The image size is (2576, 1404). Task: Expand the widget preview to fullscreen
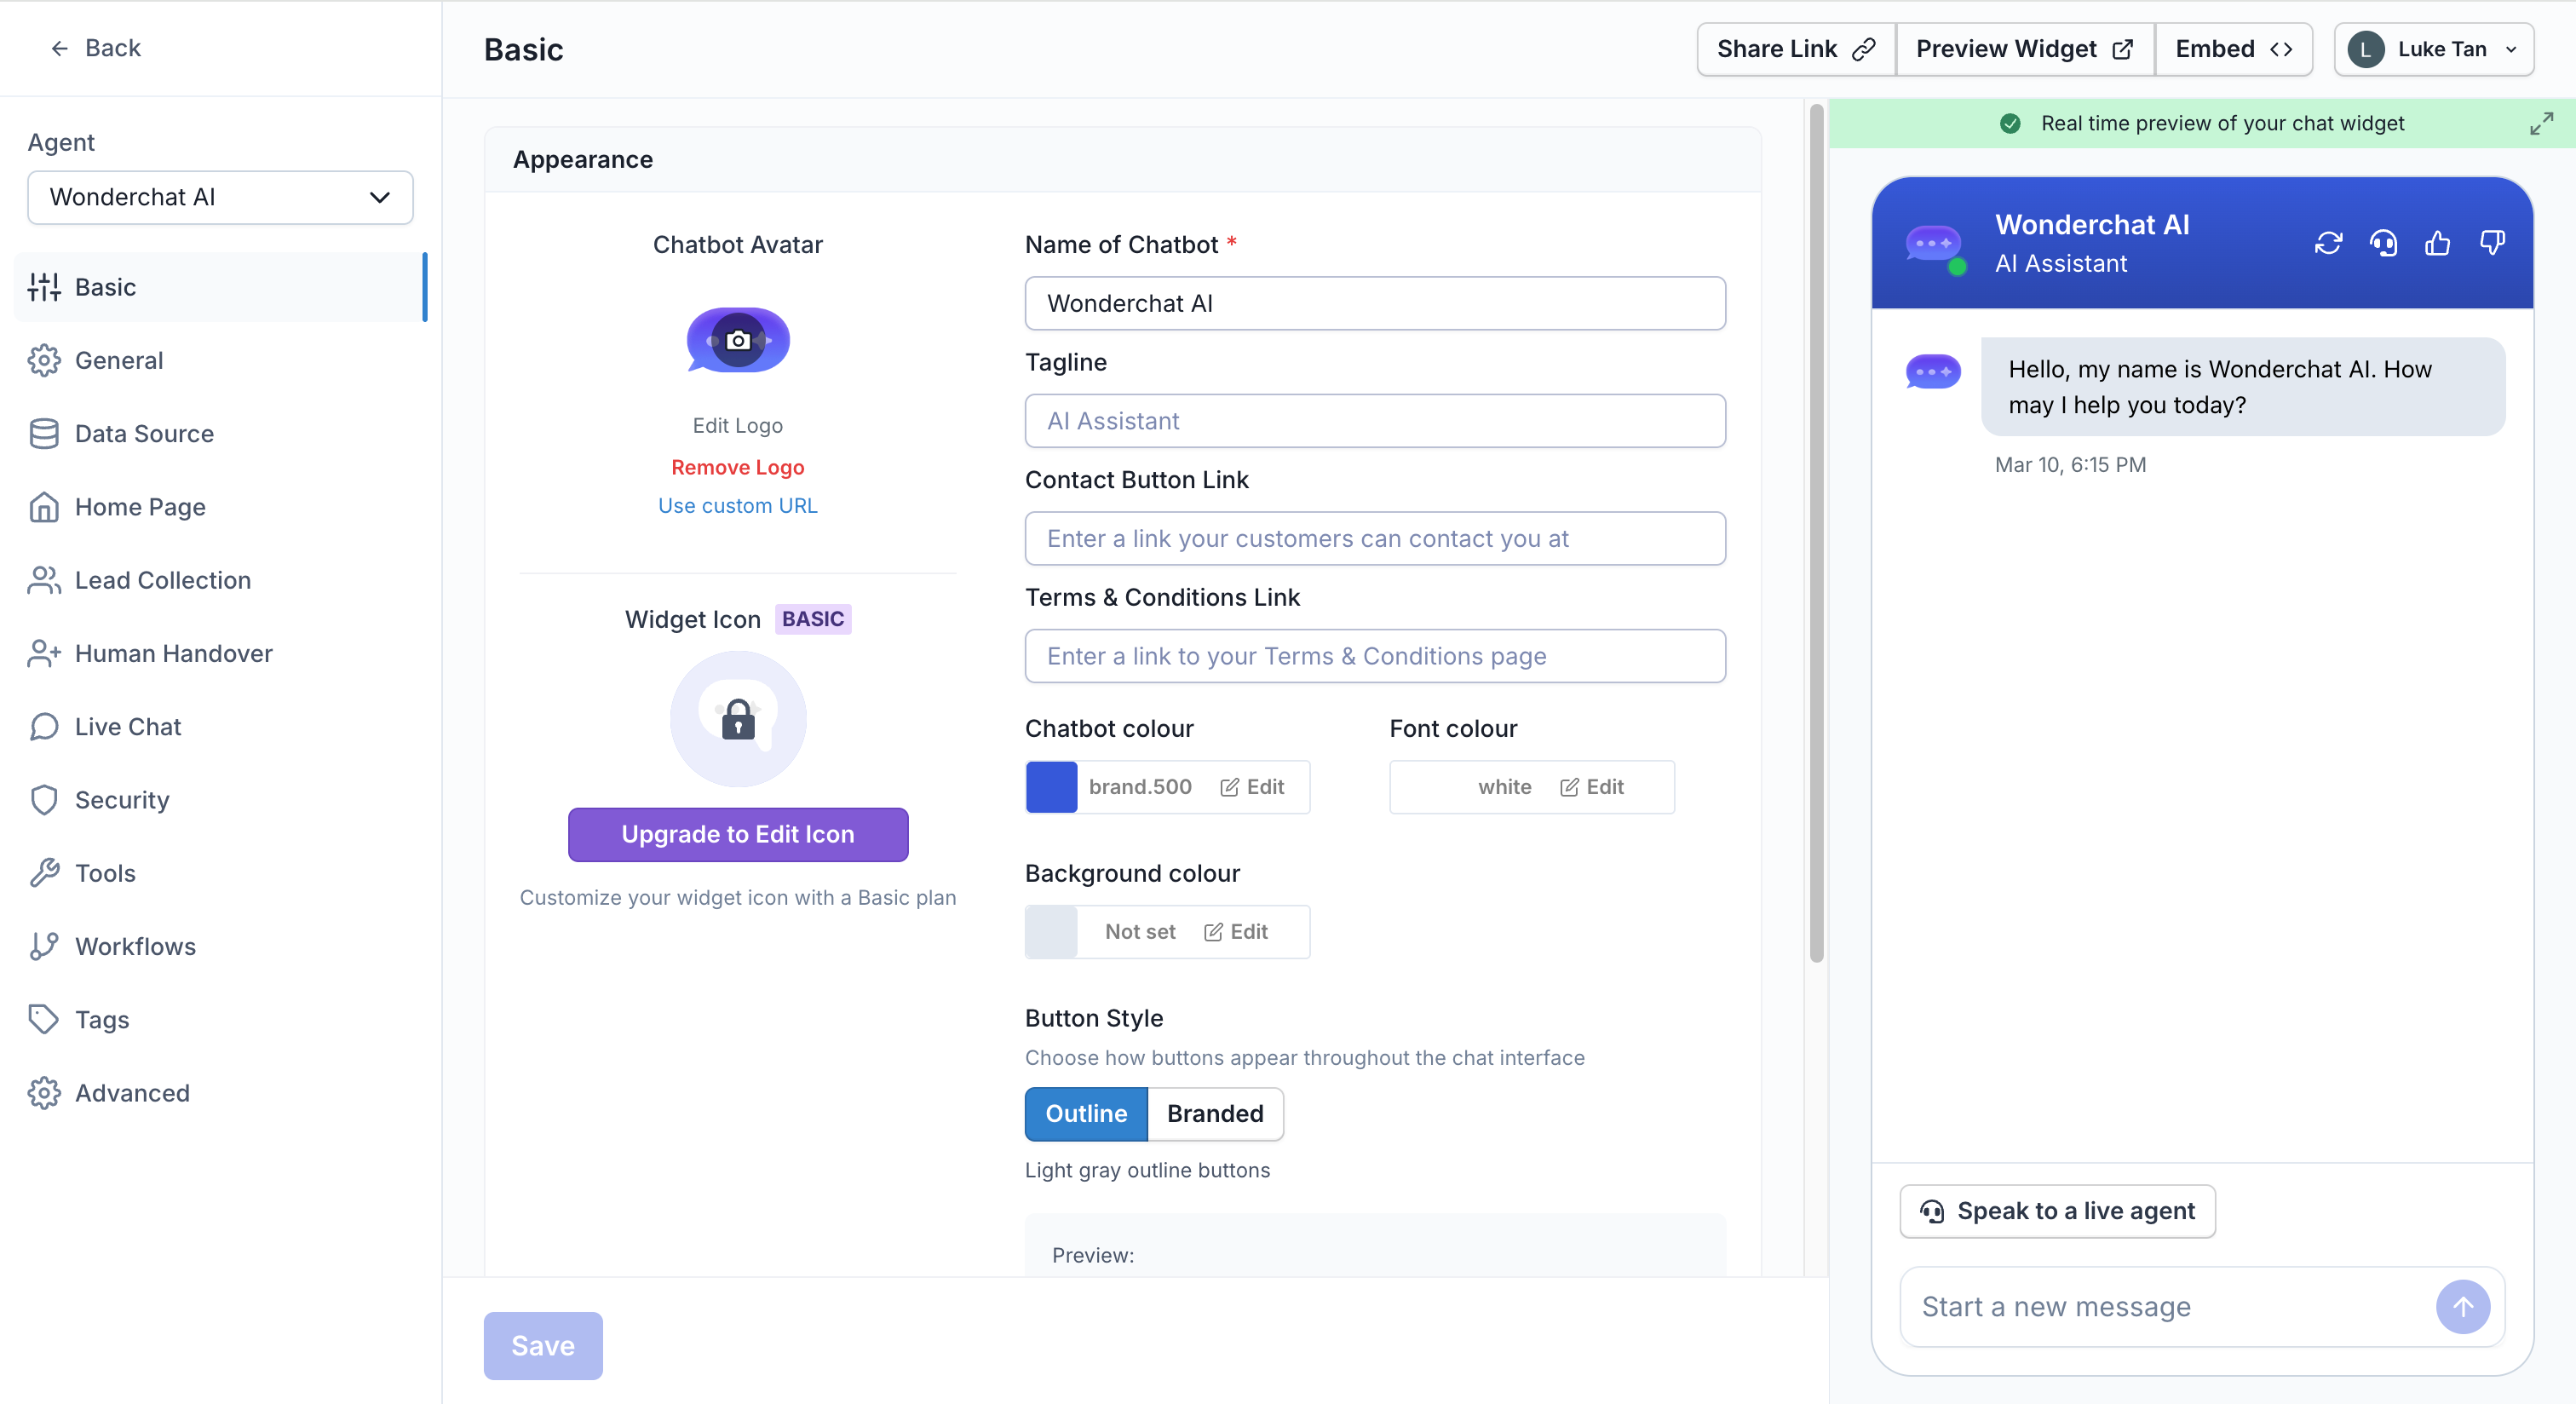(x=2541, y=123)
